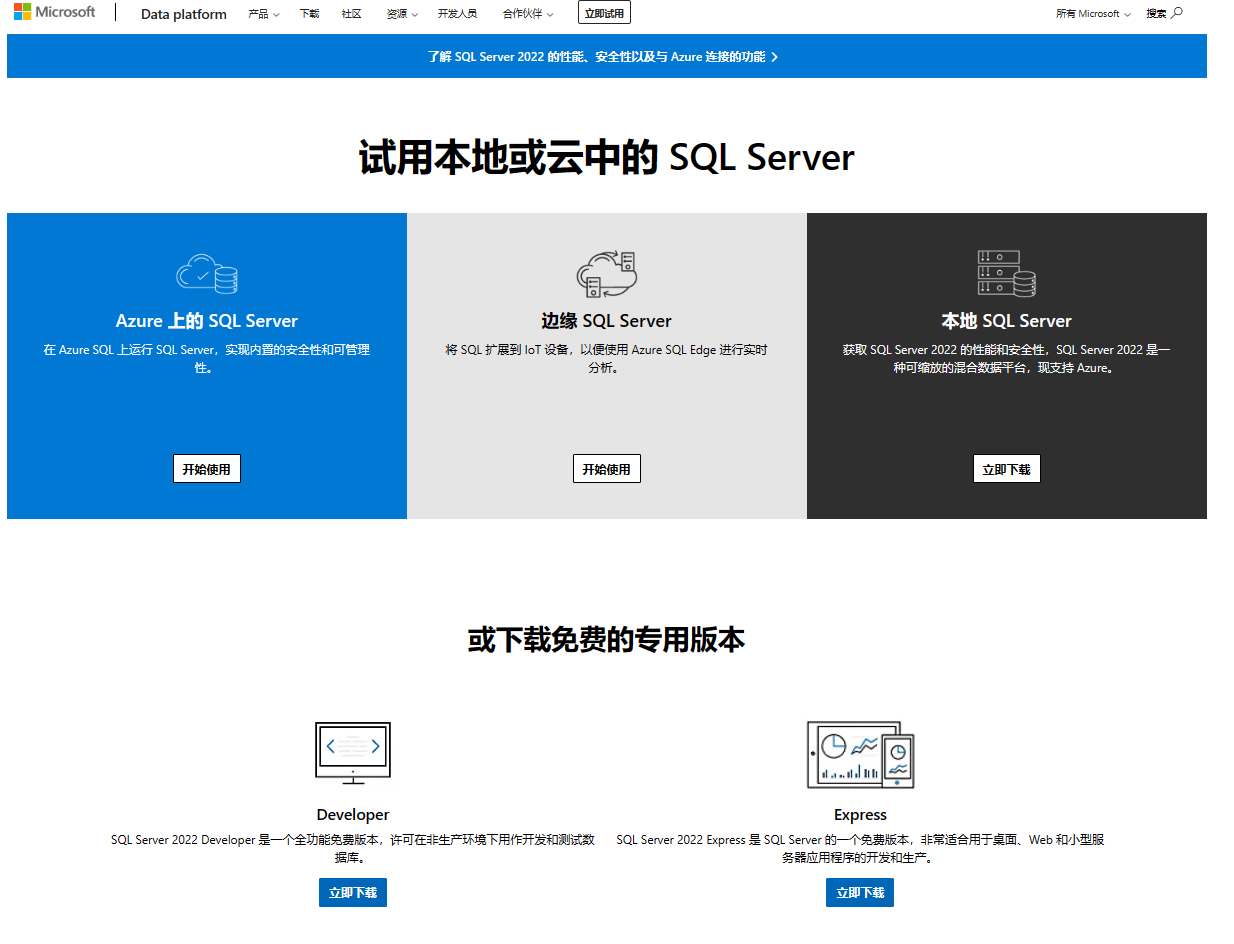
Task: Click 立即下载 under Express edition
Action: [860, 893]
